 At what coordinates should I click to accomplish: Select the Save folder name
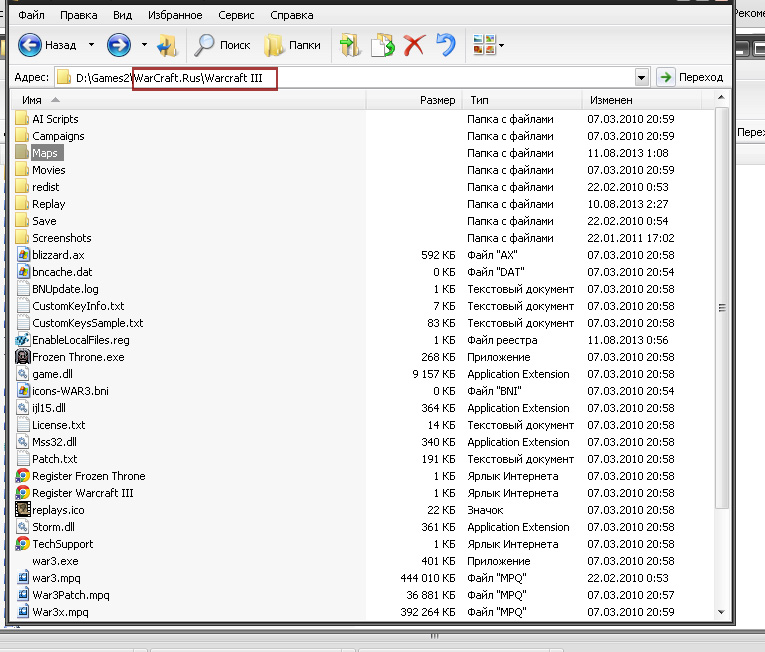pos(44,221)
